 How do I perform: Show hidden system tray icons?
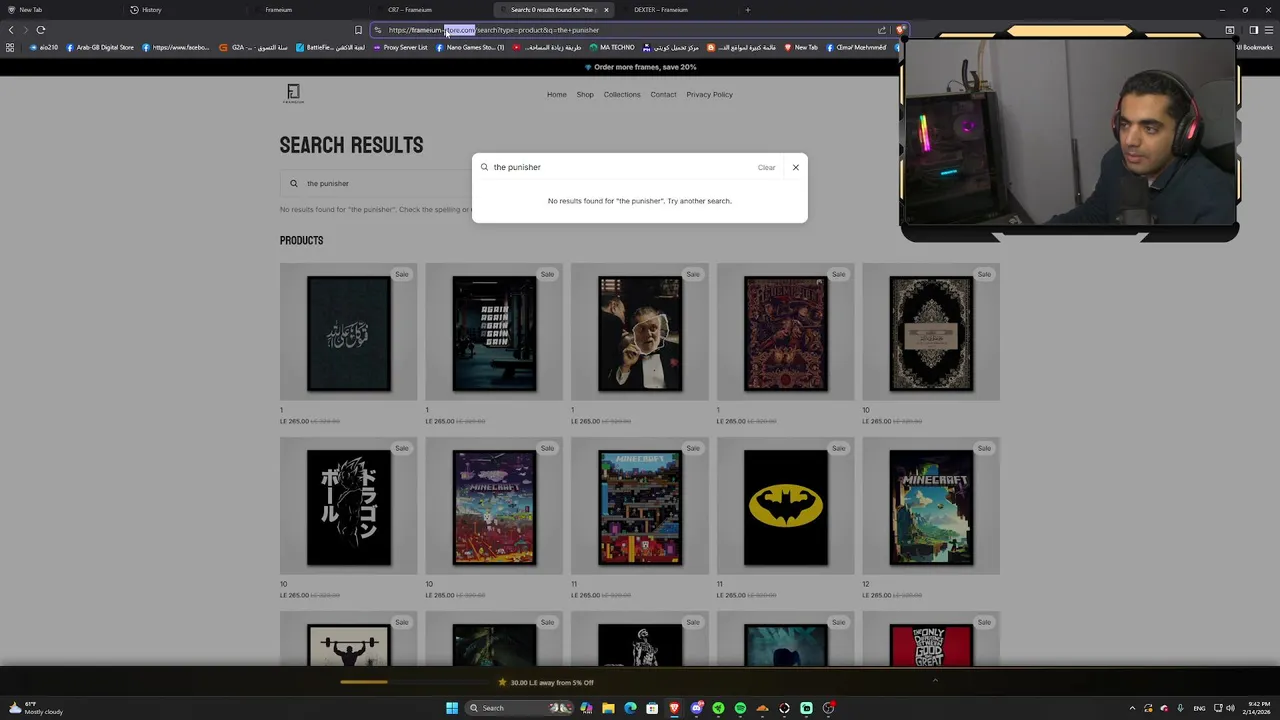point(1132,708)
